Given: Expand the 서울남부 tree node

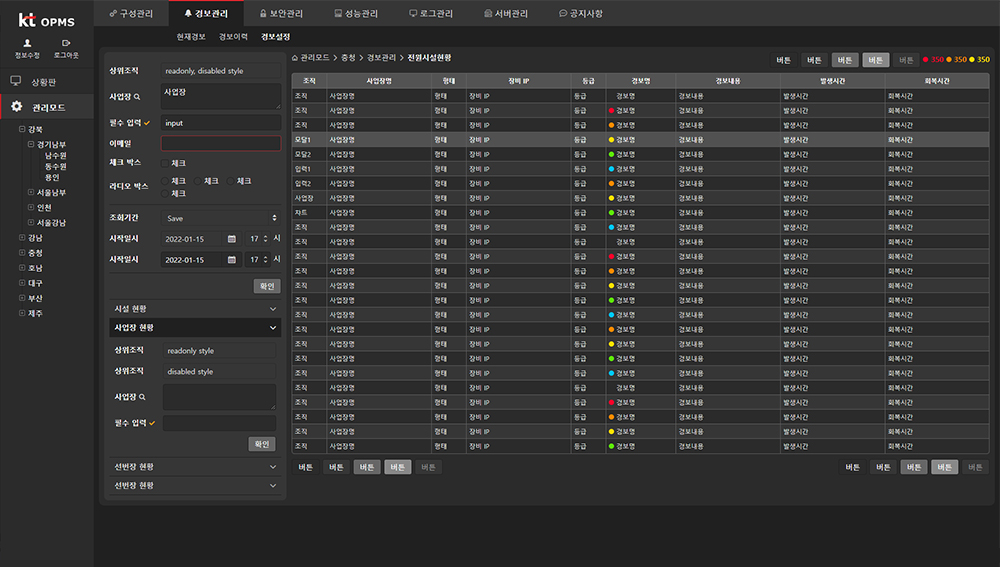Looking at the screenshot, I should 31,192.
